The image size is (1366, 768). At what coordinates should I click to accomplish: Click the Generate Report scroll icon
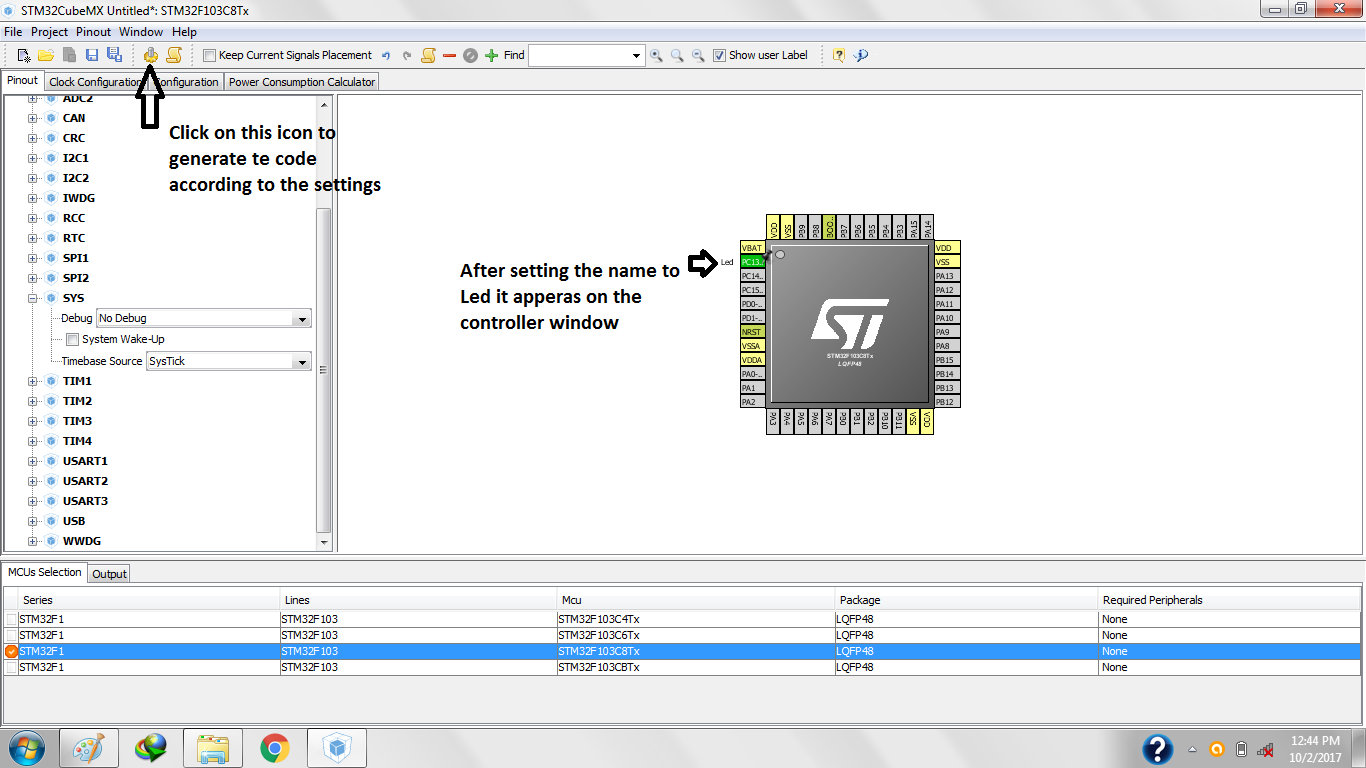pos(173,55)
